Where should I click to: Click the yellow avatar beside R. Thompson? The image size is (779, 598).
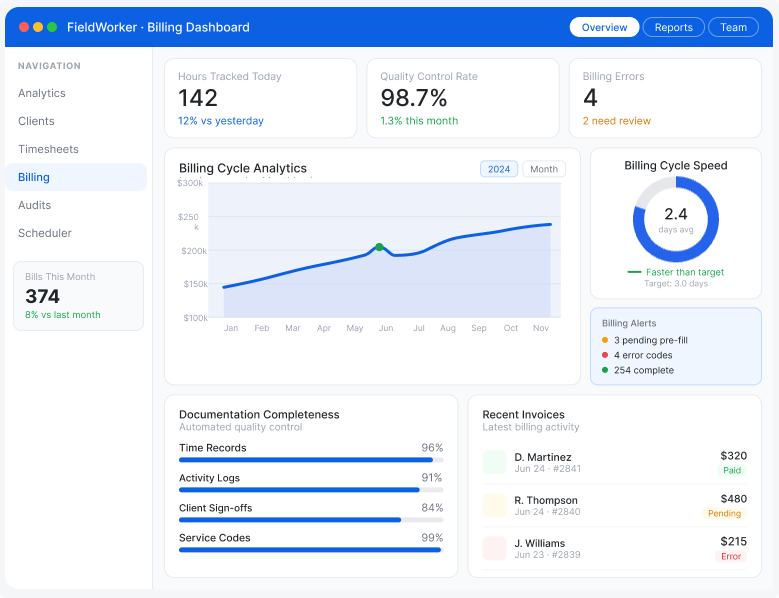click(x=494, y=505)
